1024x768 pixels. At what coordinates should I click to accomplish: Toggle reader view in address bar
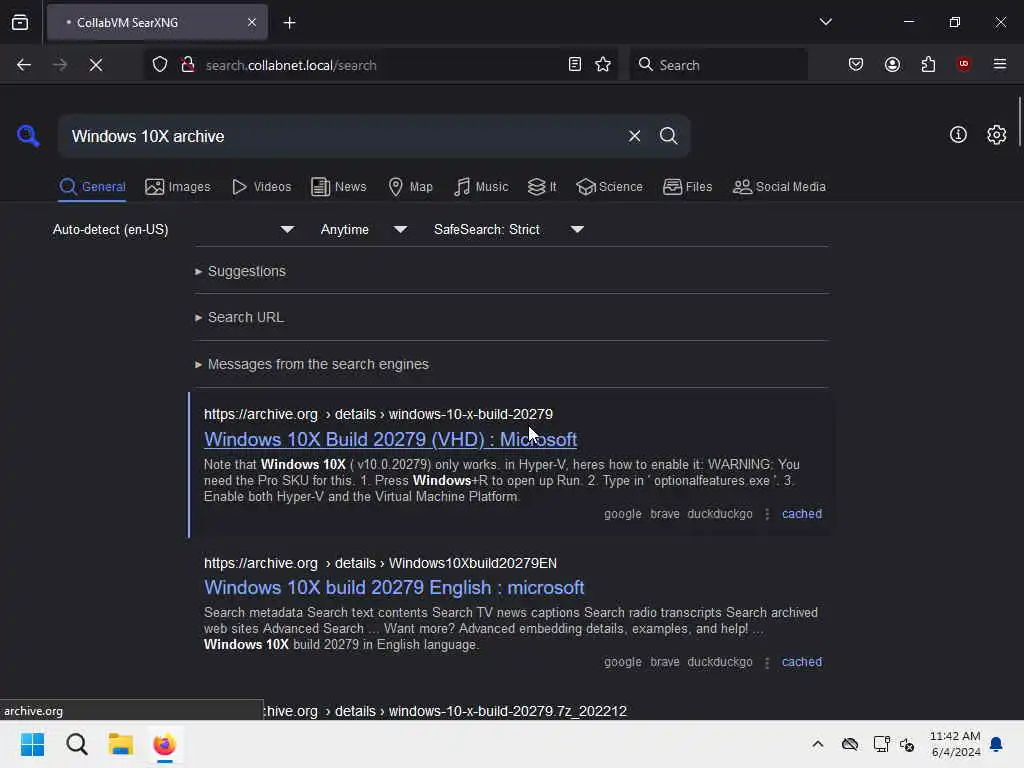pyautogui.click(x=575, y=65)
